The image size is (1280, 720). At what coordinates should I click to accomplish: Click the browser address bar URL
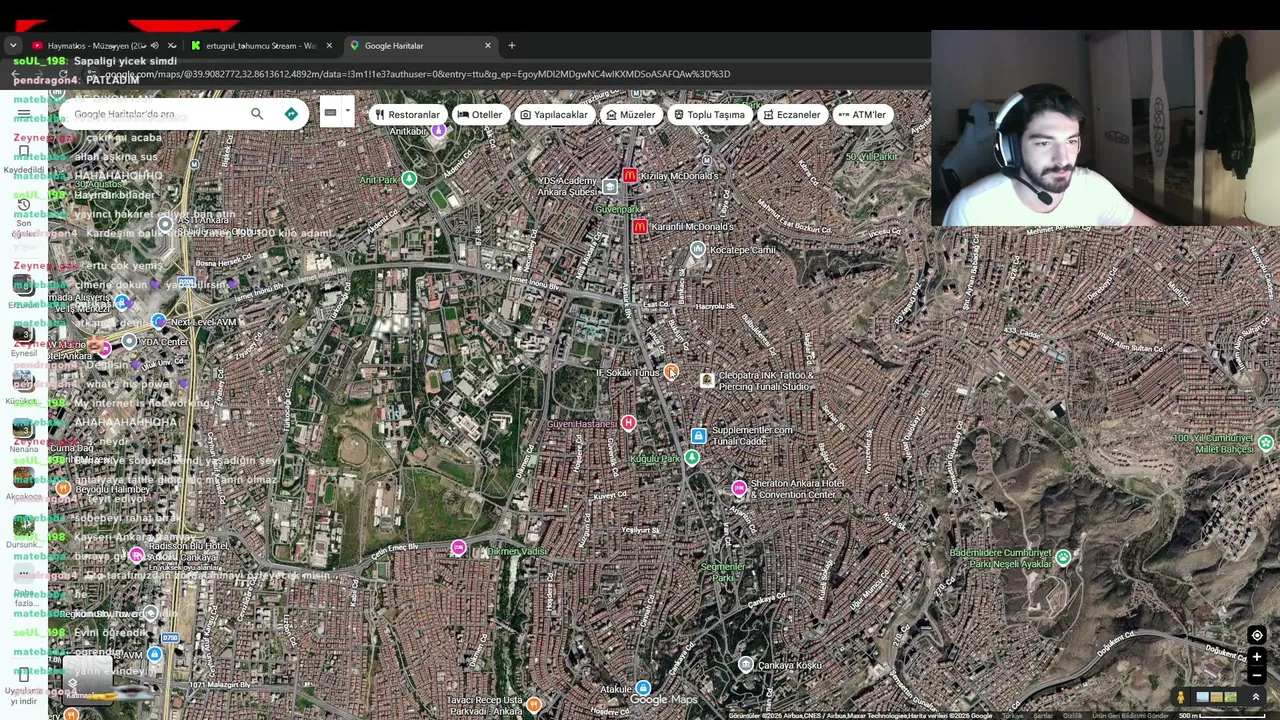(418, 74)
